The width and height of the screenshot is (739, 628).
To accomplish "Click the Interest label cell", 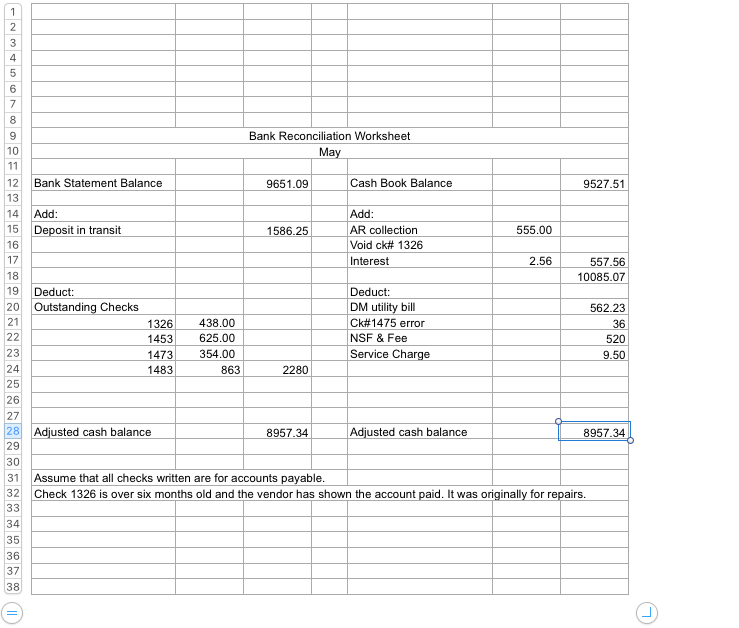I will 419,260.
